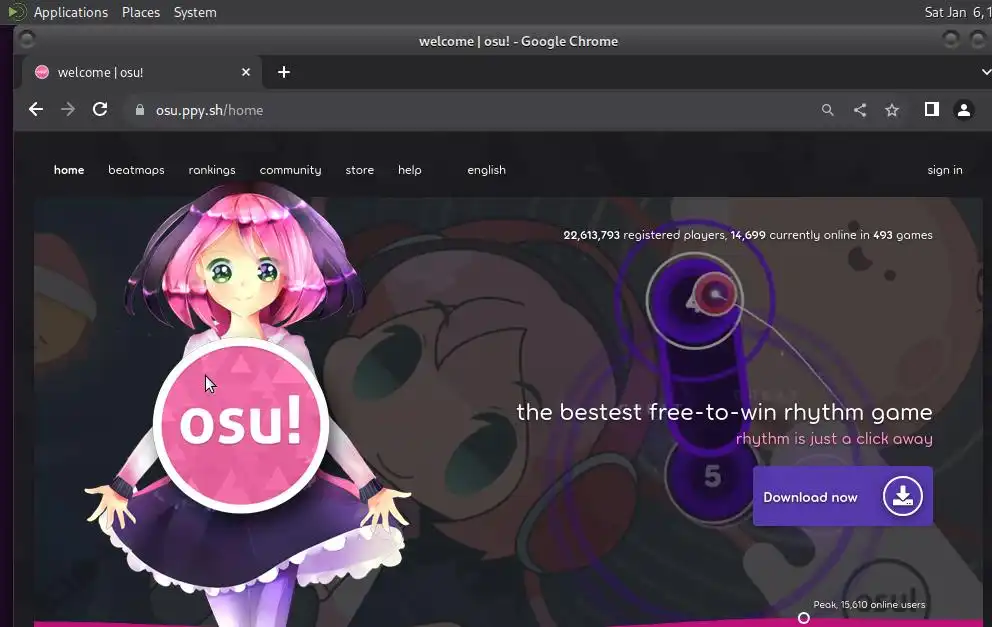Viewport: 992px width, 627px height.
Task: Click the peak online users graph marker
Action: point(803,618)
